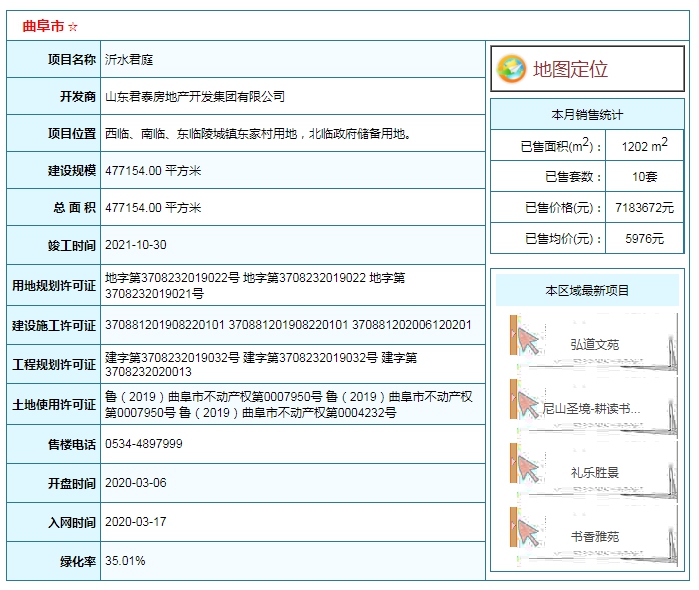Click the 建设施工许可证 permit numbers cell
Viewport: 699px width, 590px height.
pyautogui.click(x=293, y=325)
